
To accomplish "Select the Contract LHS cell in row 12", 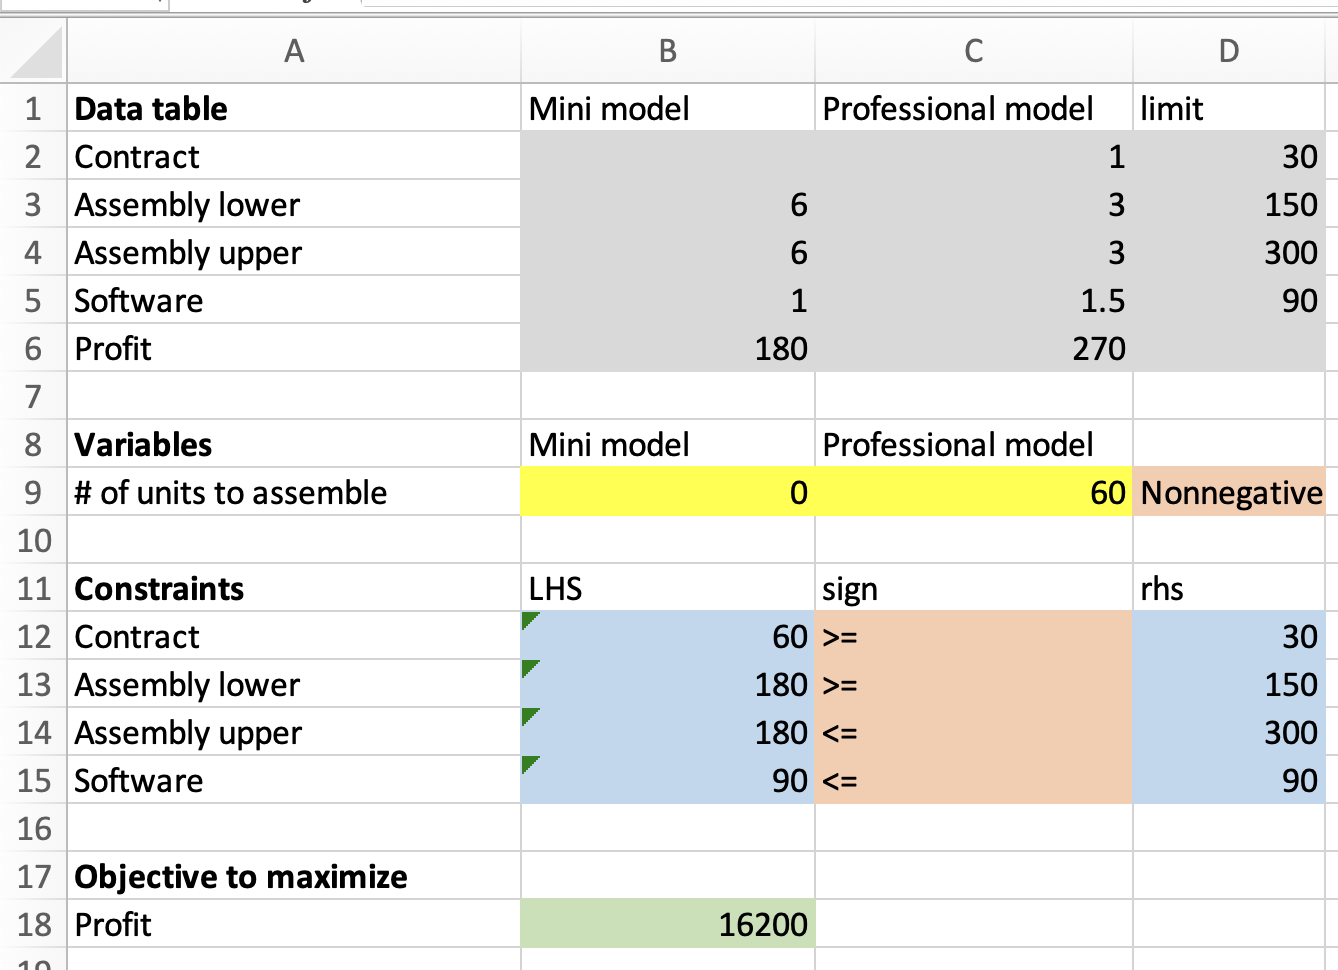I will (667, 637).
